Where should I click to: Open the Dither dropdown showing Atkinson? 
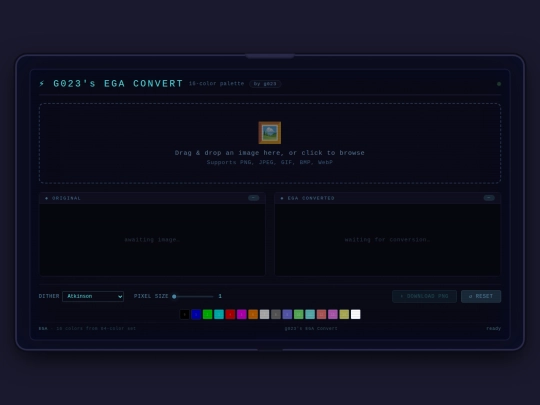tap(93, 296)
